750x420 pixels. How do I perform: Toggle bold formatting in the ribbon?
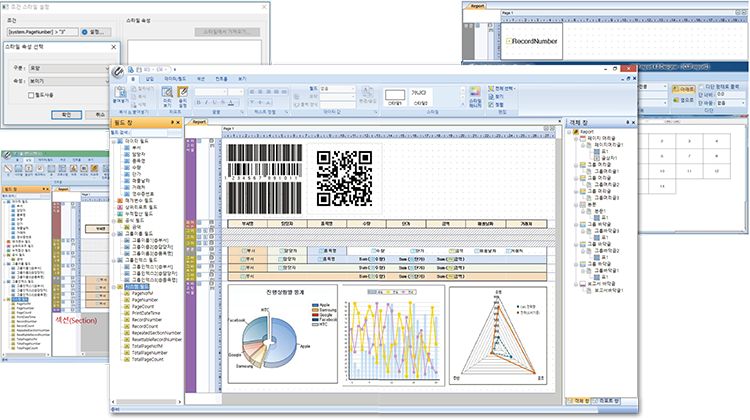[199, 102]
